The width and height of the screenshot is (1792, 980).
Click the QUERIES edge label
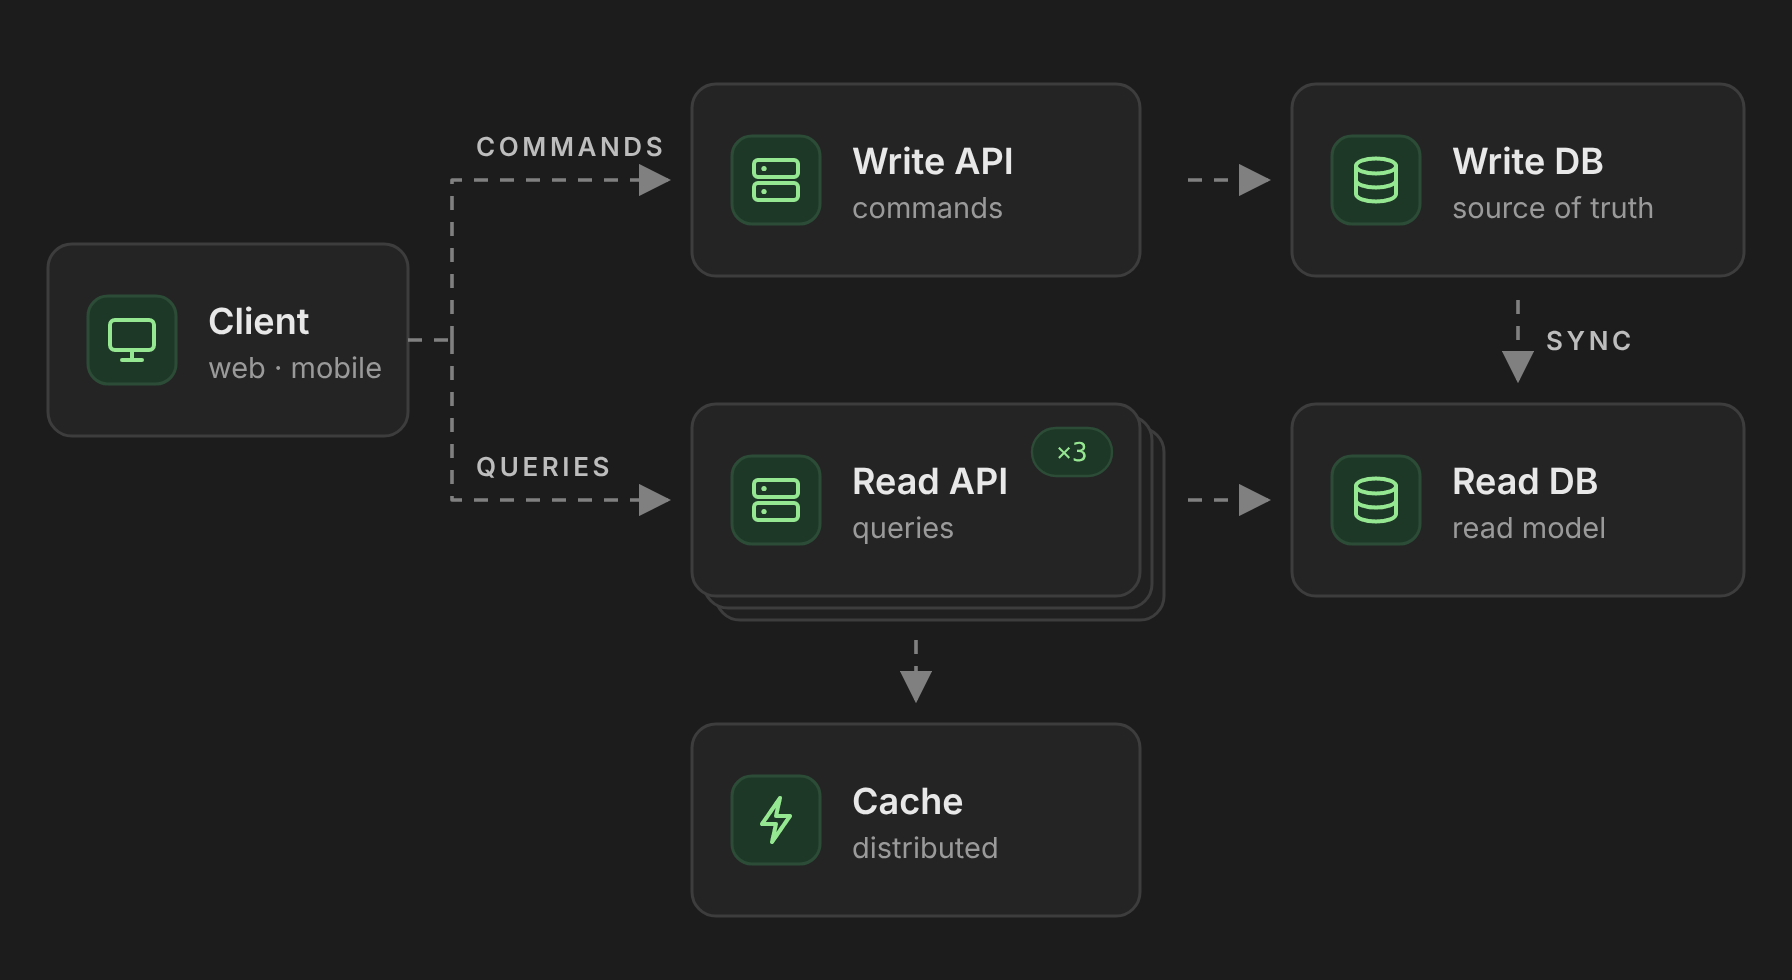[x=543, y=467]
